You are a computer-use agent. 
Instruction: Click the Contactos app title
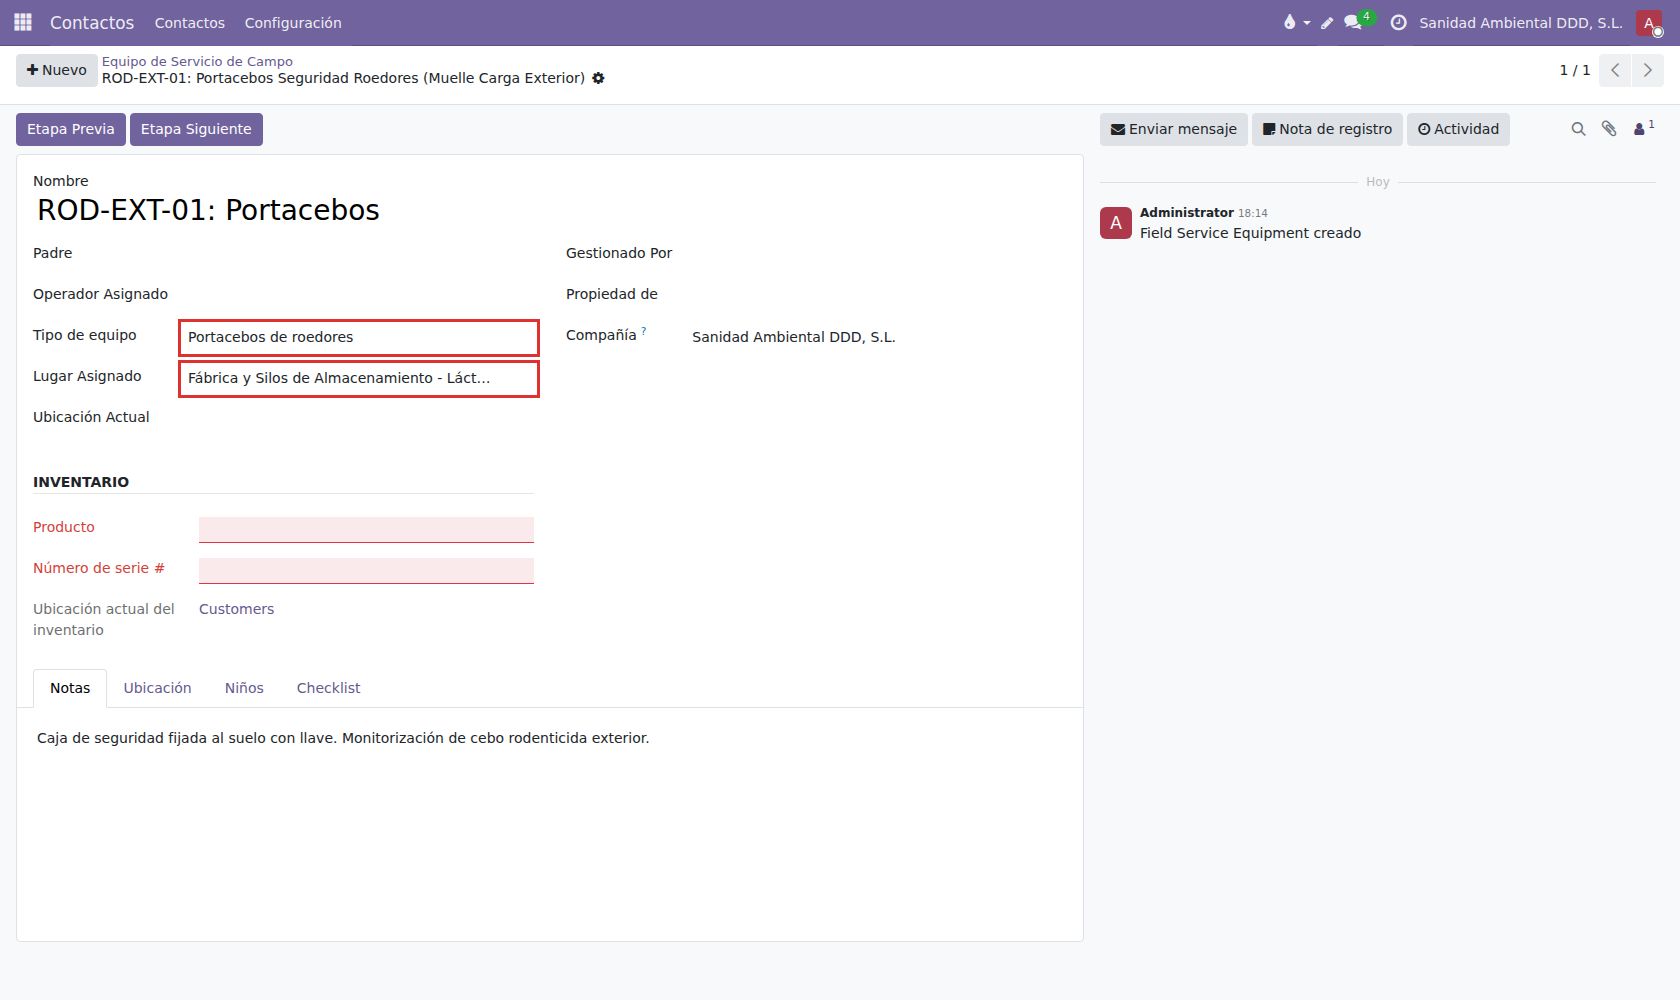point(92,22)
